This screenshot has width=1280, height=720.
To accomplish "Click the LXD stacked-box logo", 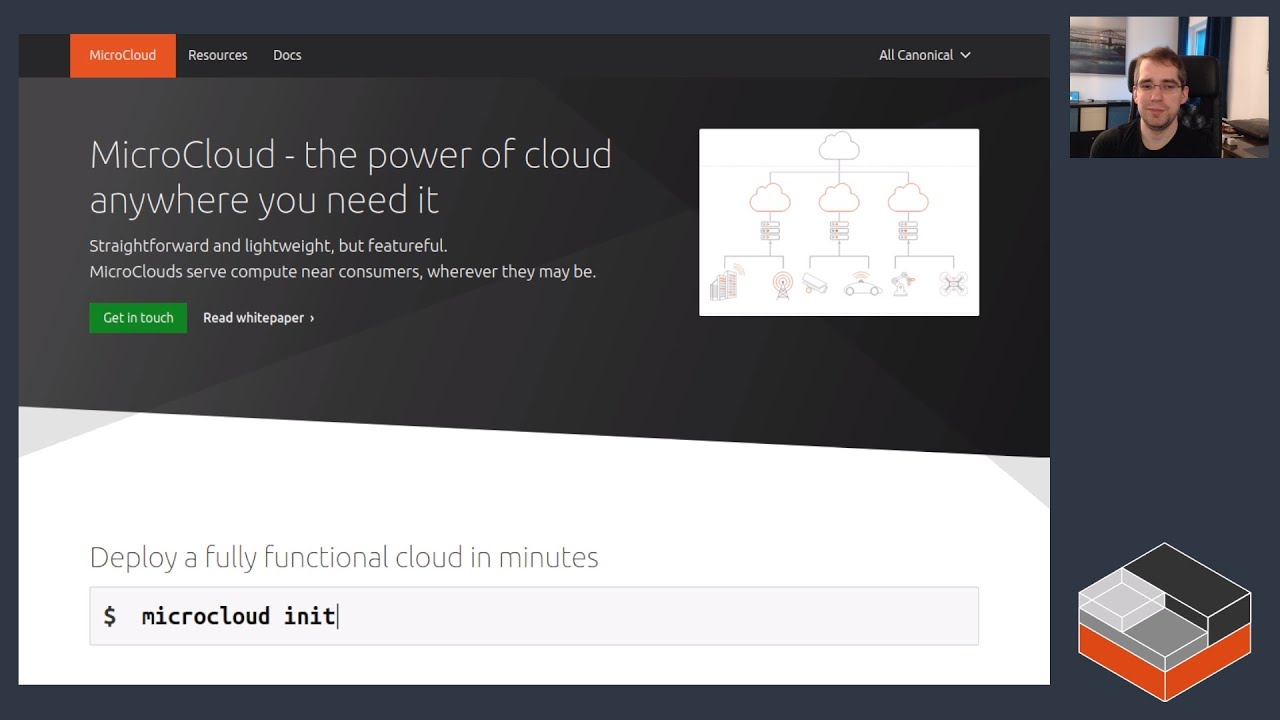I will click(x=1164, y=621).
